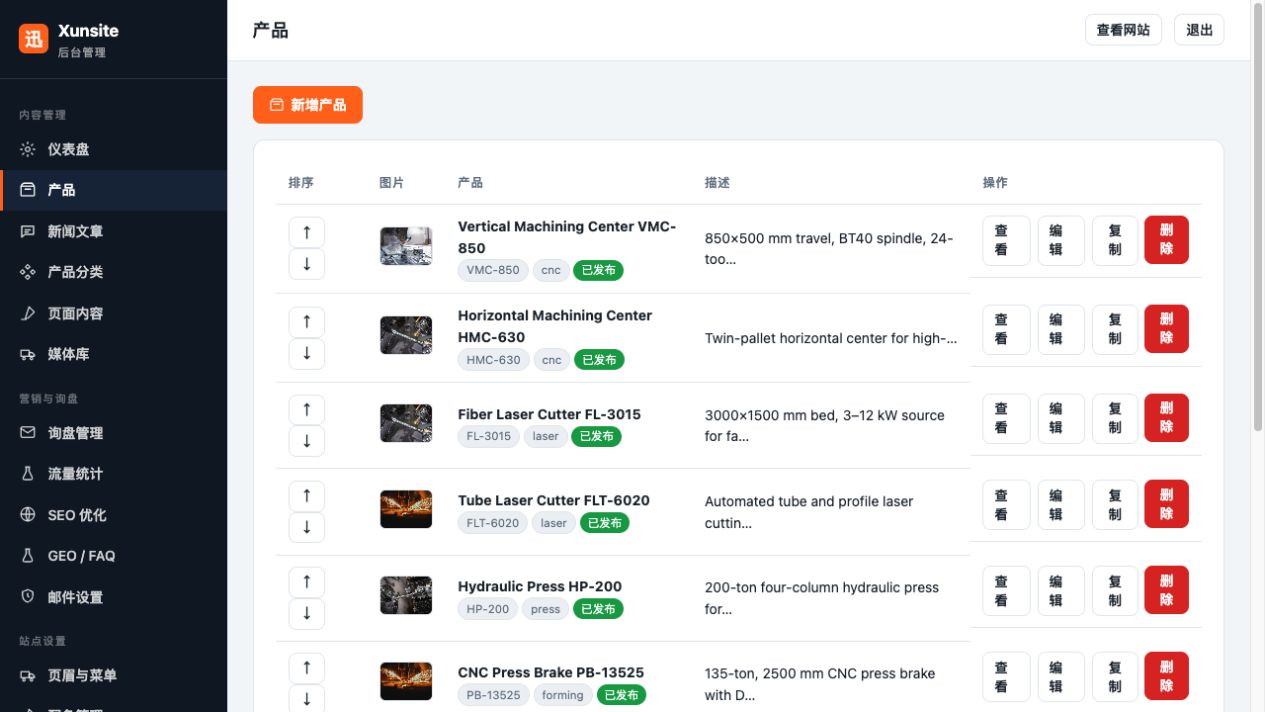Click the 新闻文章 speech-bubble icon
The height and width of the screenshot is (712, 1265).
(x=28, y=231)
